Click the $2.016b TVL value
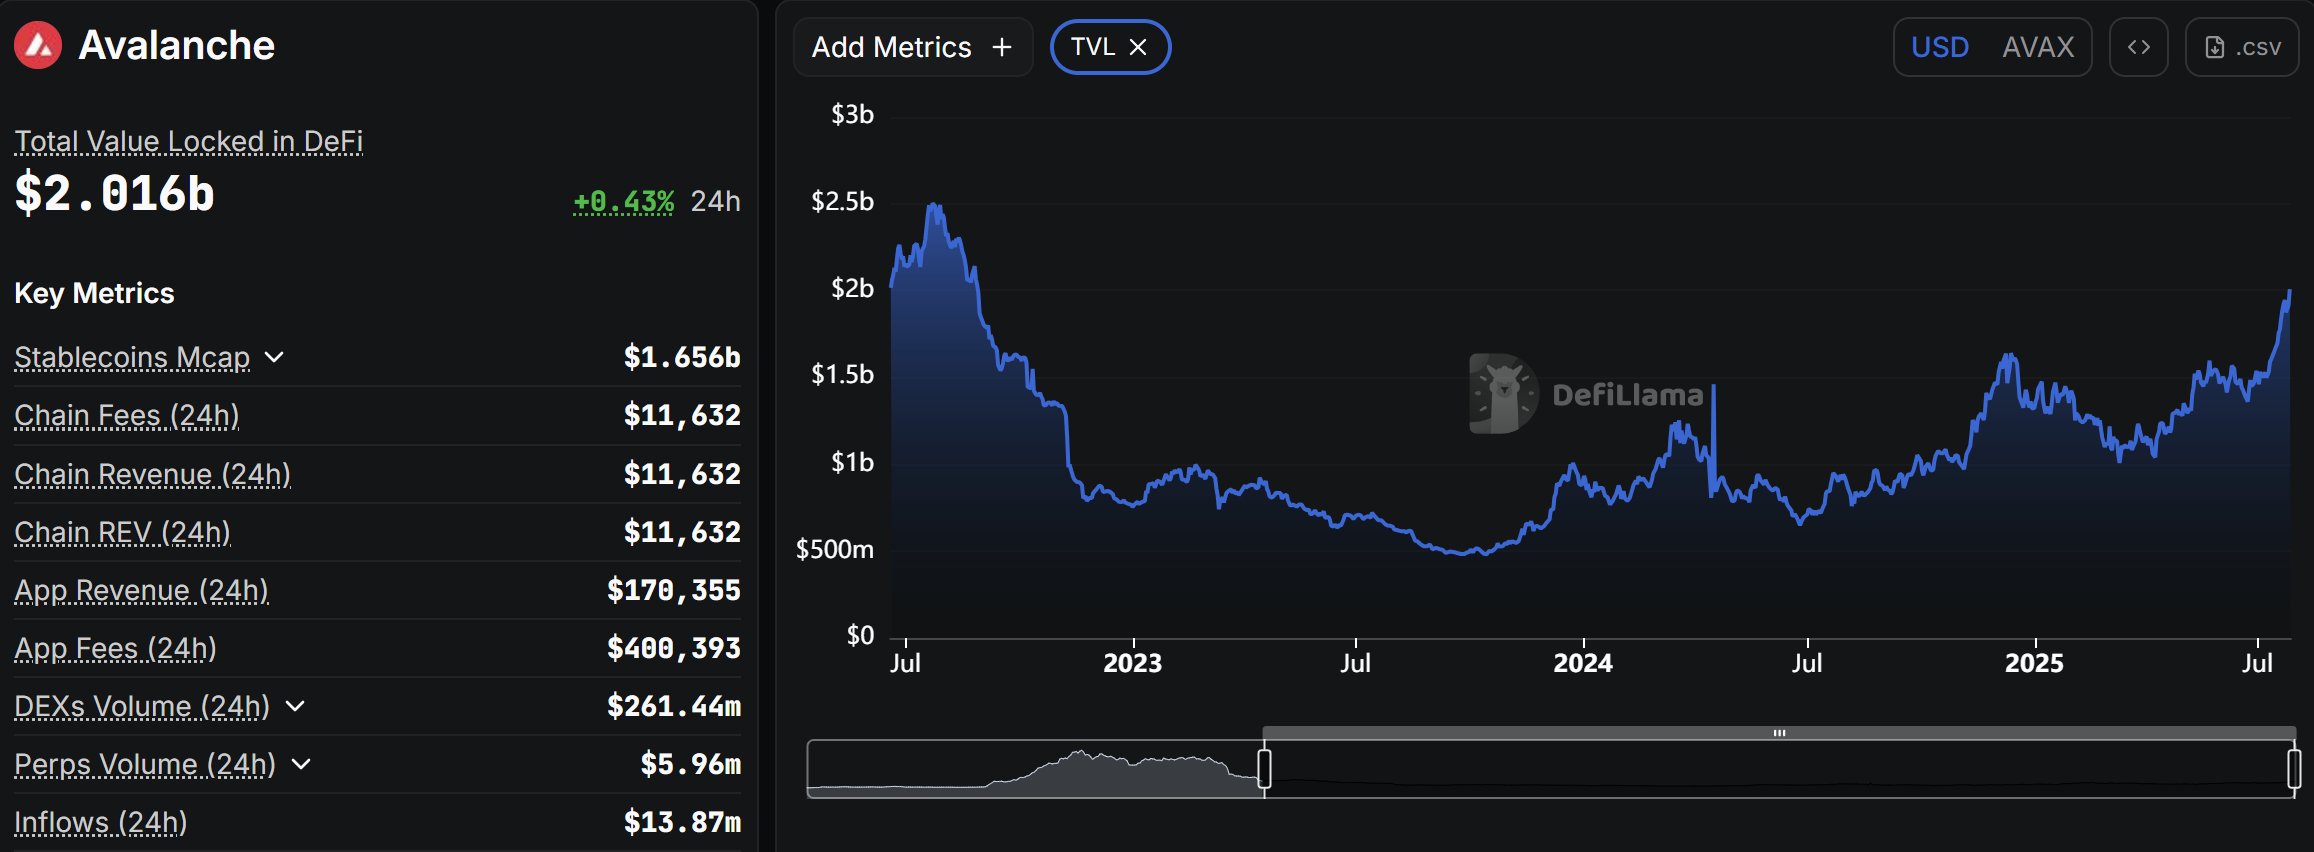The width and height of the screenshot is (2314, 852). tap(115, 193)
